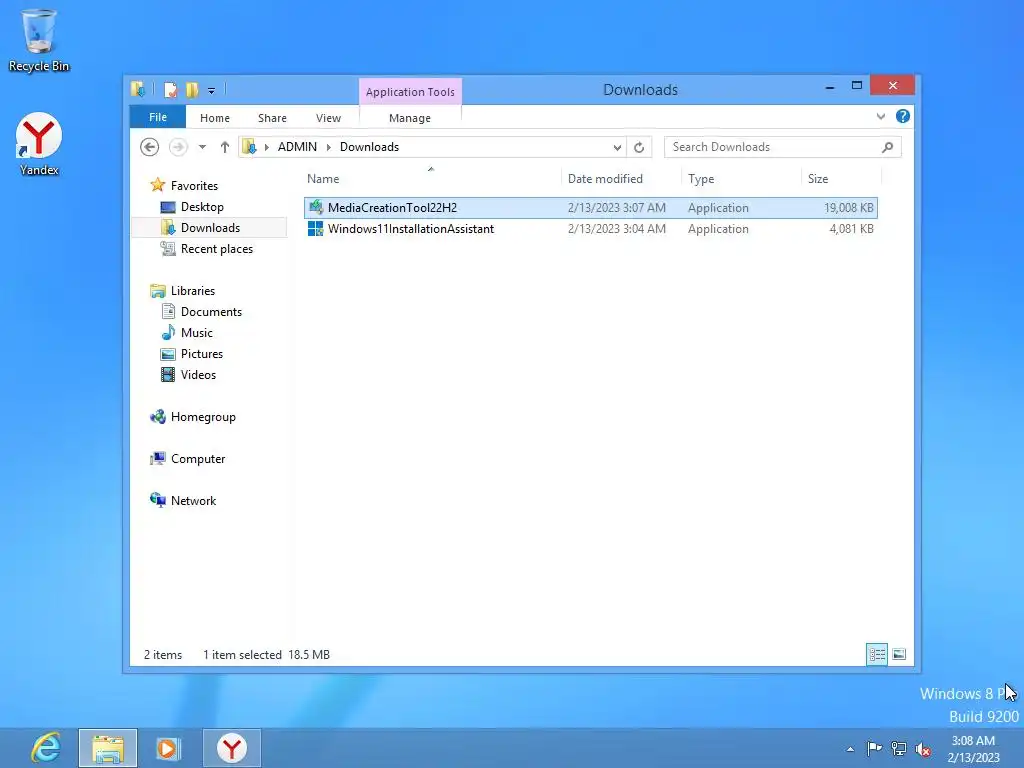
Task: Click the New folder quick access icon
Action: click(x=192, y=90)
